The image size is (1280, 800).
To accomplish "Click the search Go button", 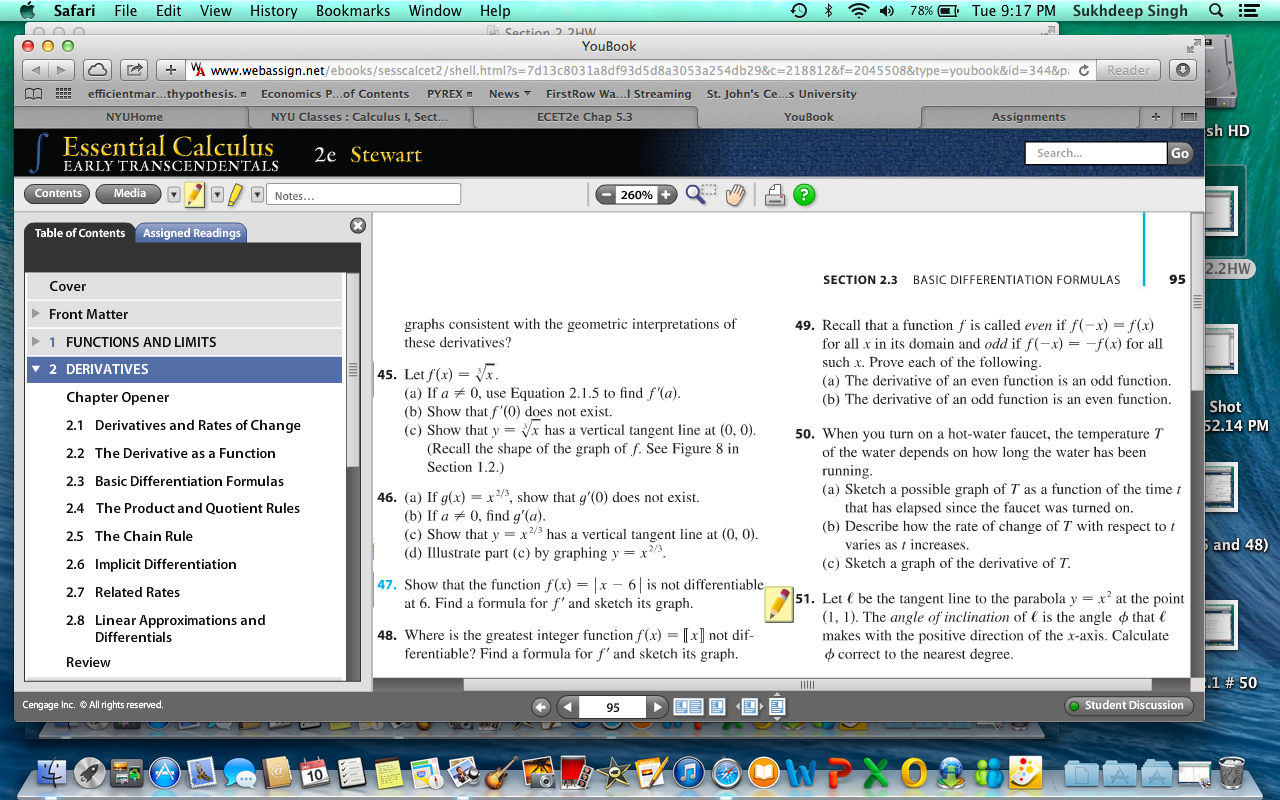I will (1180, 153).
